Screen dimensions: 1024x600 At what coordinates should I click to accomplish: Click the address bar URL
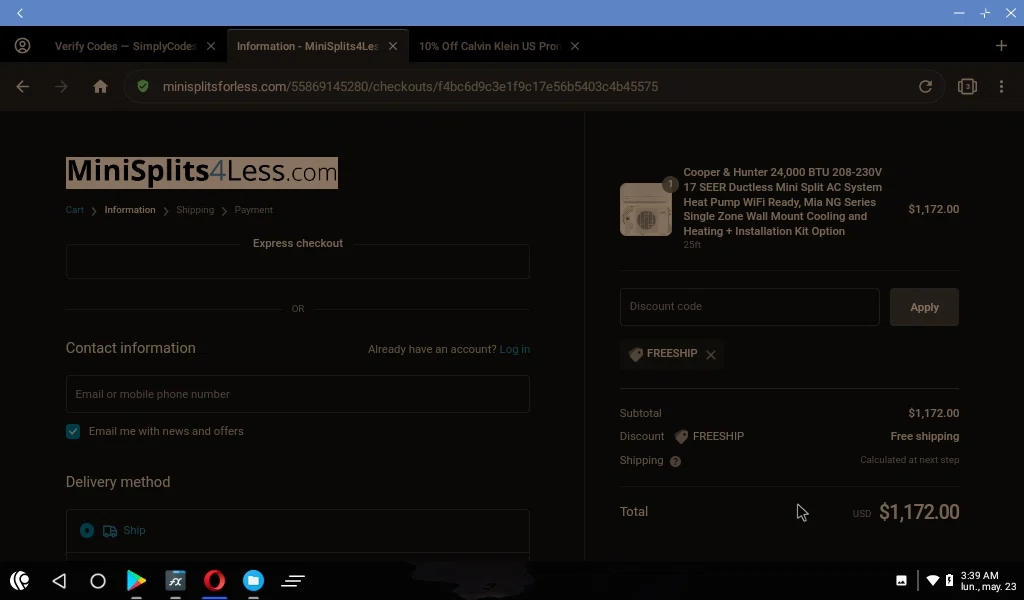pos(410,86)
